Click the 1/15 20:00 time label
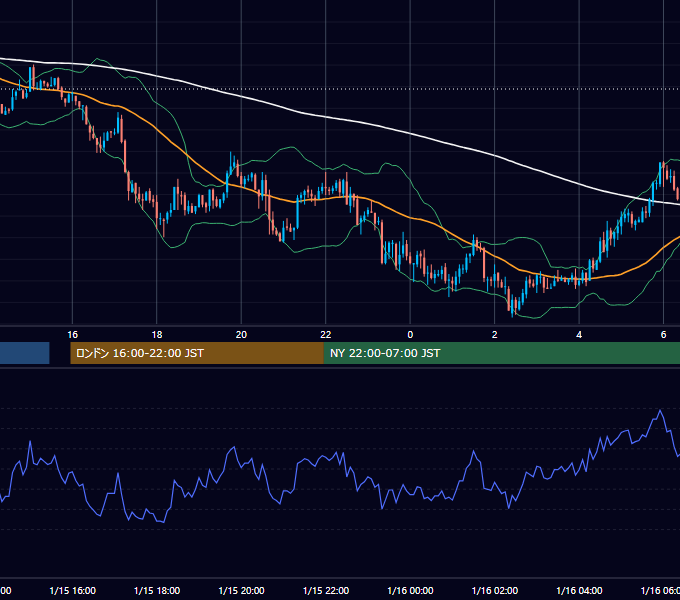 241,590
